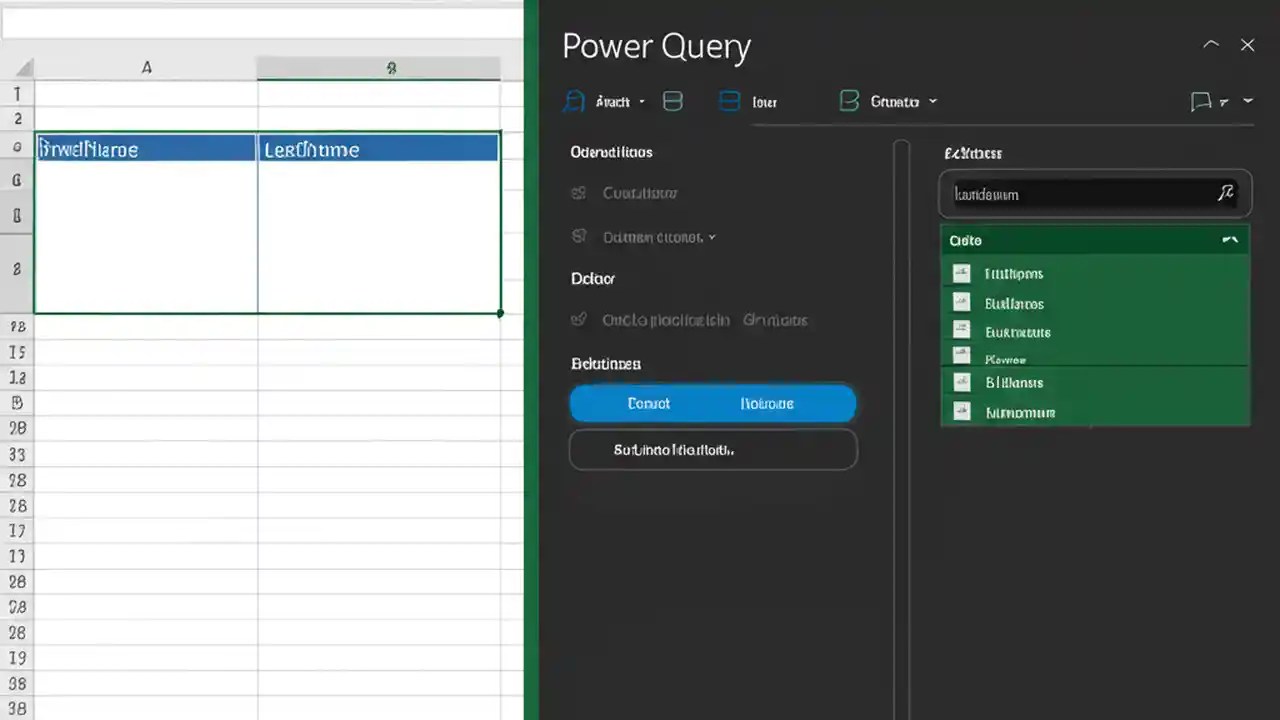Click the sheet icon beside the bottom query entry
The width and height of the screenshot is (1280, 720).
coord(961,412)
